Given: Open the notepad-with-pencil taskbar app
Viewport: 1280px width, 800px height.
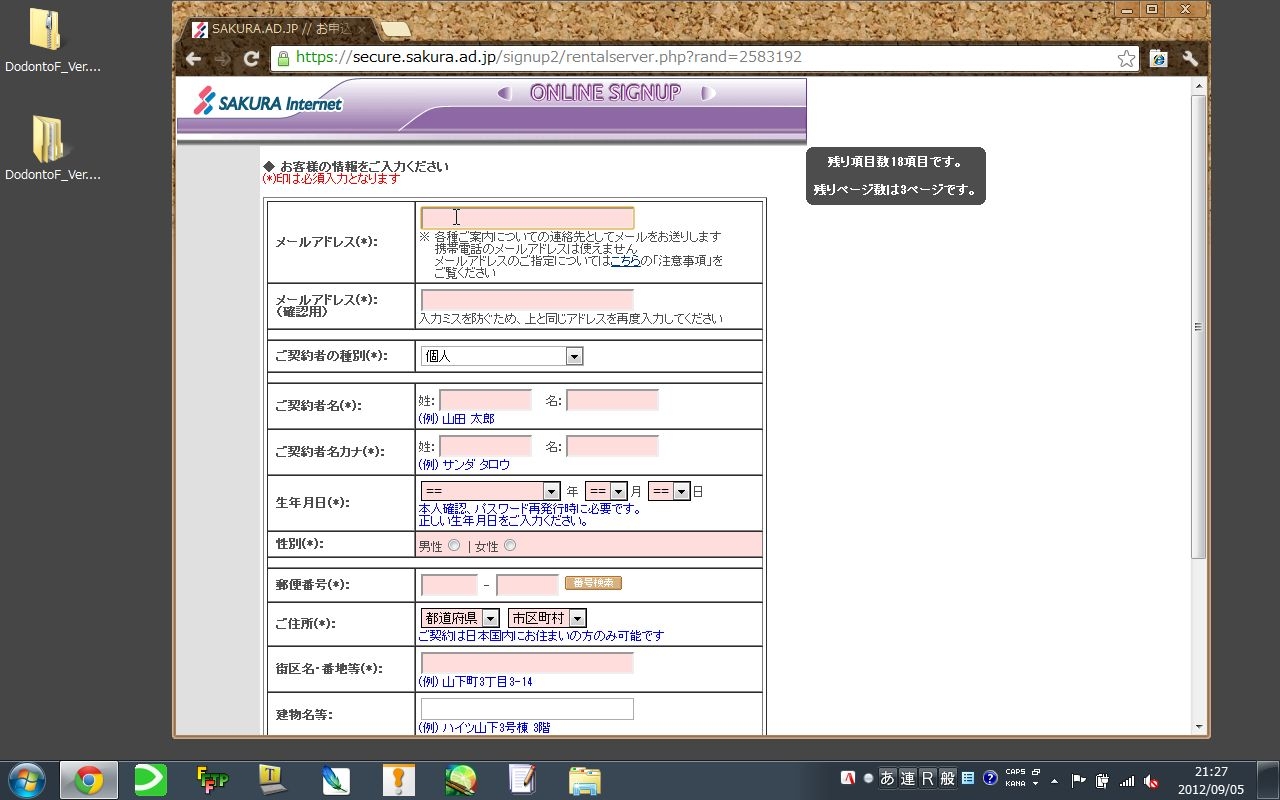Looking at the screenshot, I should (522, 780).
